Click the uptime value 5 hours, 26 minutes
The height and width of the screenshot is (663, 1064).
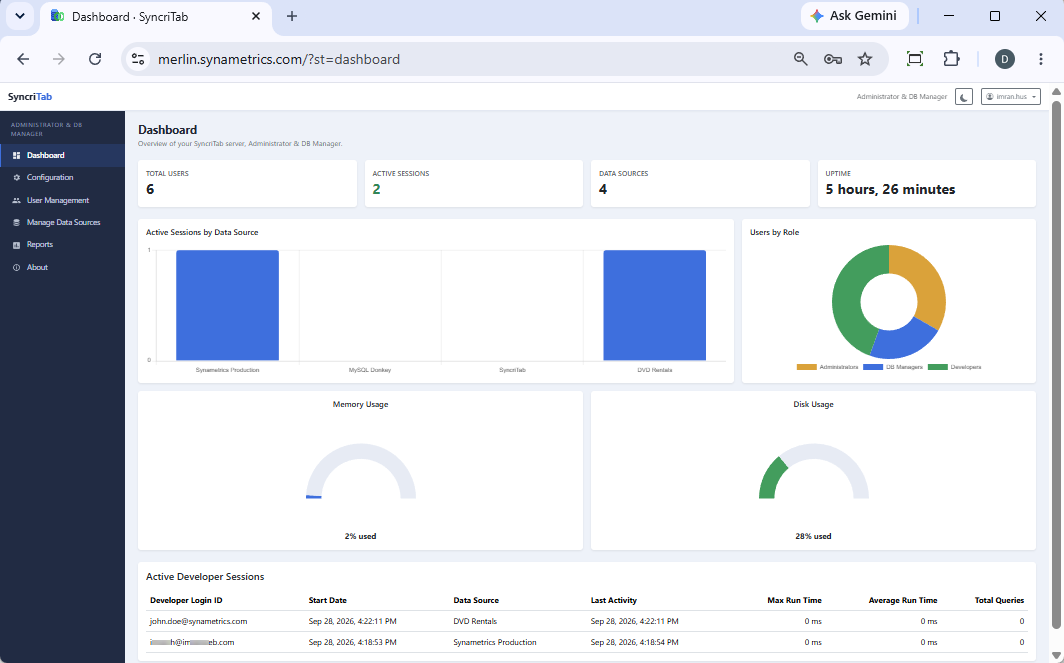[890, 190]
